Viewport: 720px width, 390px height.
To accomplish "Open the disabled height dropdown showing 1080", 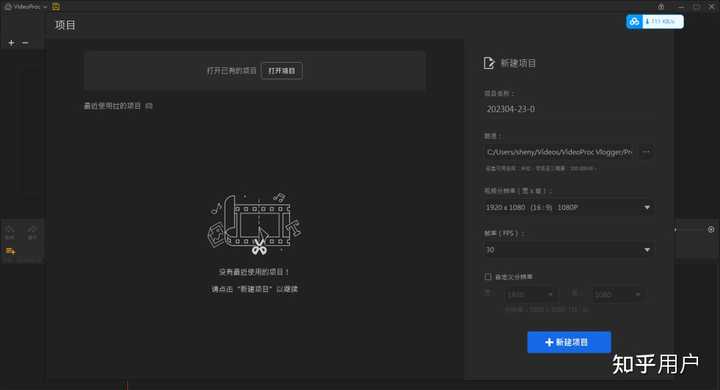I will click(617, 294).
